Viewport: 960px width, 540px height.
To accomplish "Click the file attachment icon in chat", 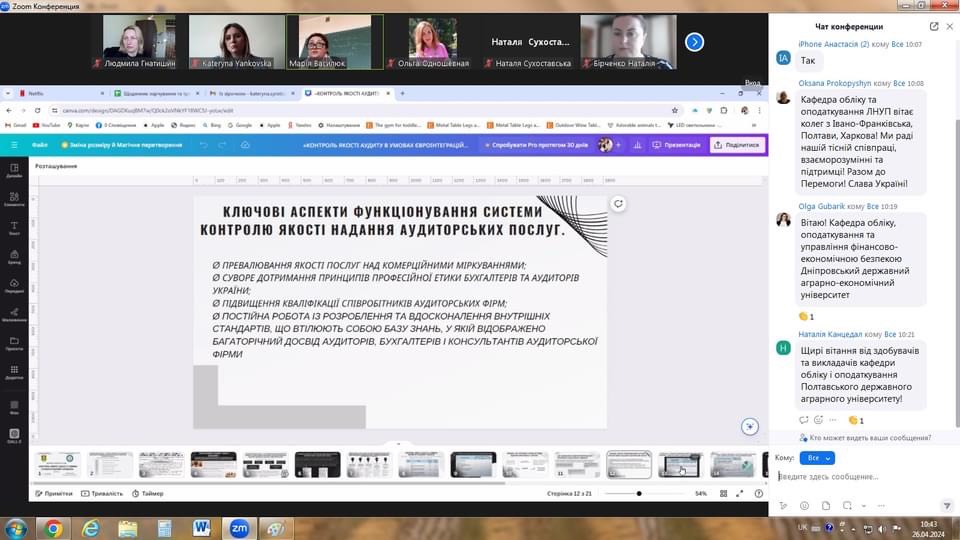I will click(826, 506).
